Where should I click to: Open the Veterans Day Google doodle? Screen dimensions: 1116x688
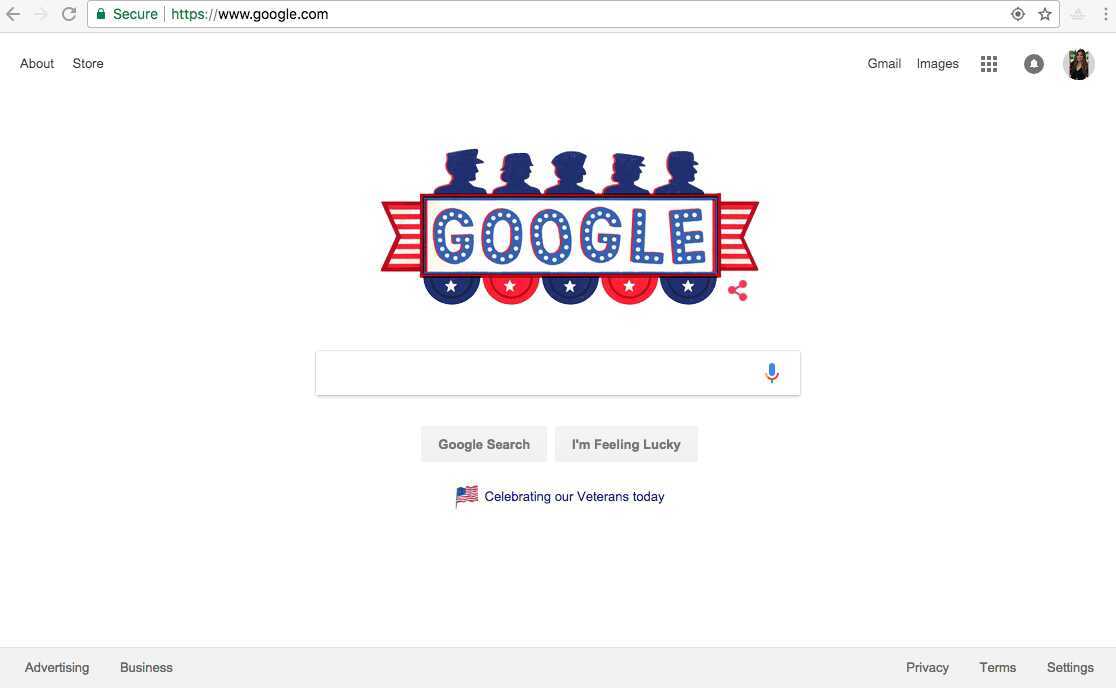coord(569,226)
